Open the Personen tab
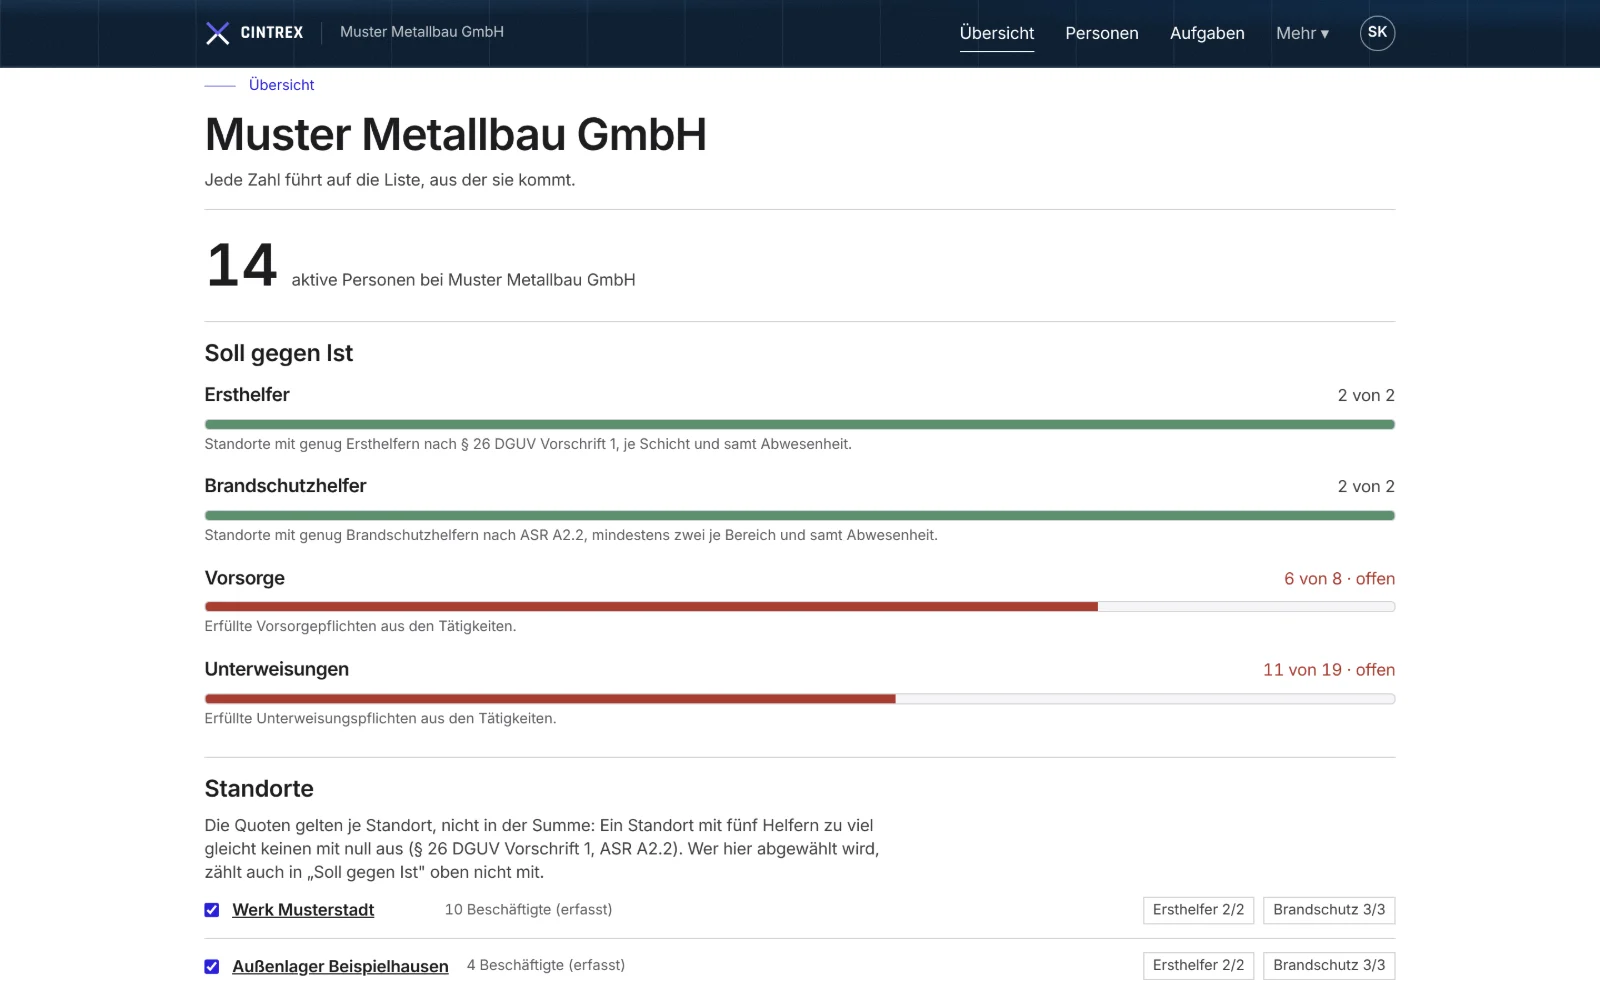The width and height of the screenshot is (1600, 1000). [x=1102, y=33]
